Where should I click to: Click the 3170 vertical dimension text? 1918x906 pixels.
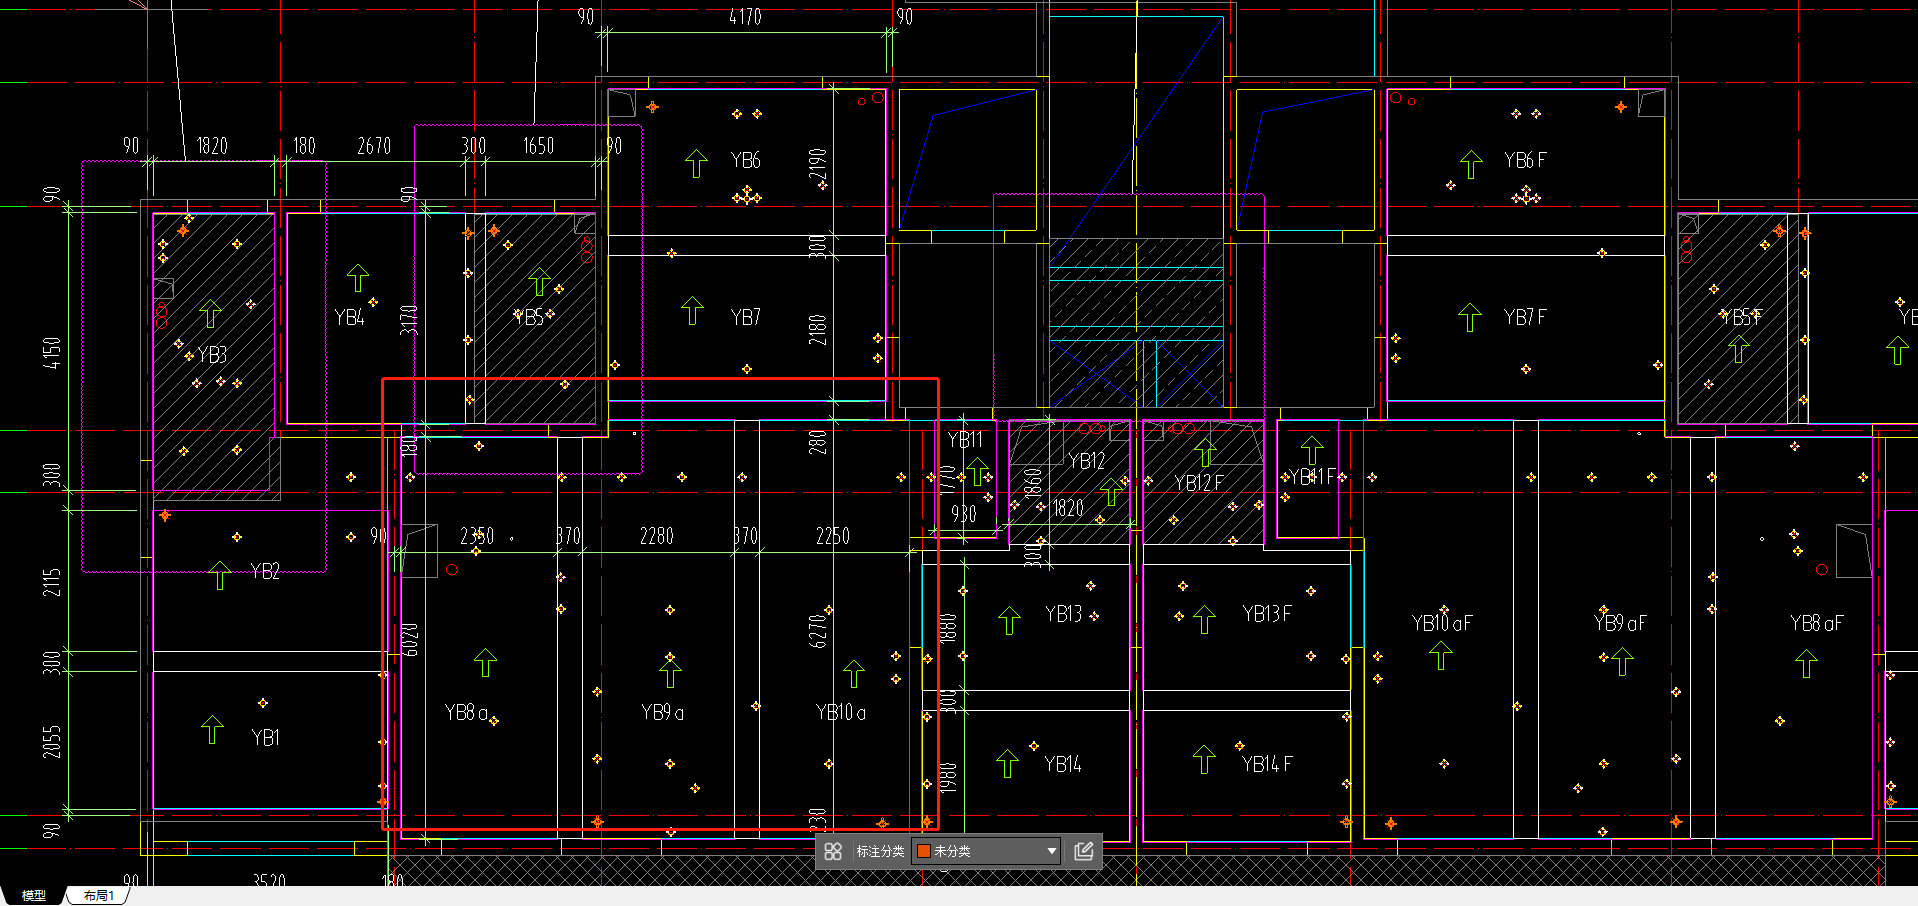pyautogui.click(x=408, y=320)
